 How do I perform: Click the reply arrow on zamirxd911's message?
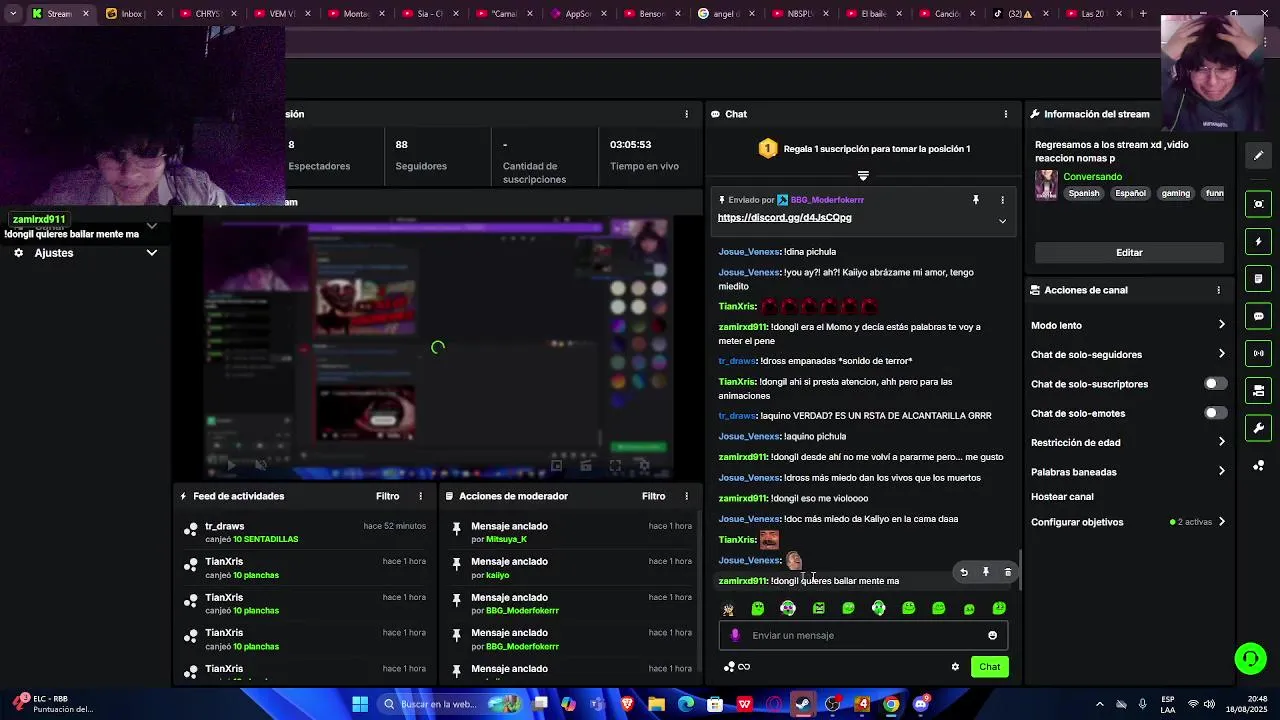pos(964,572)
